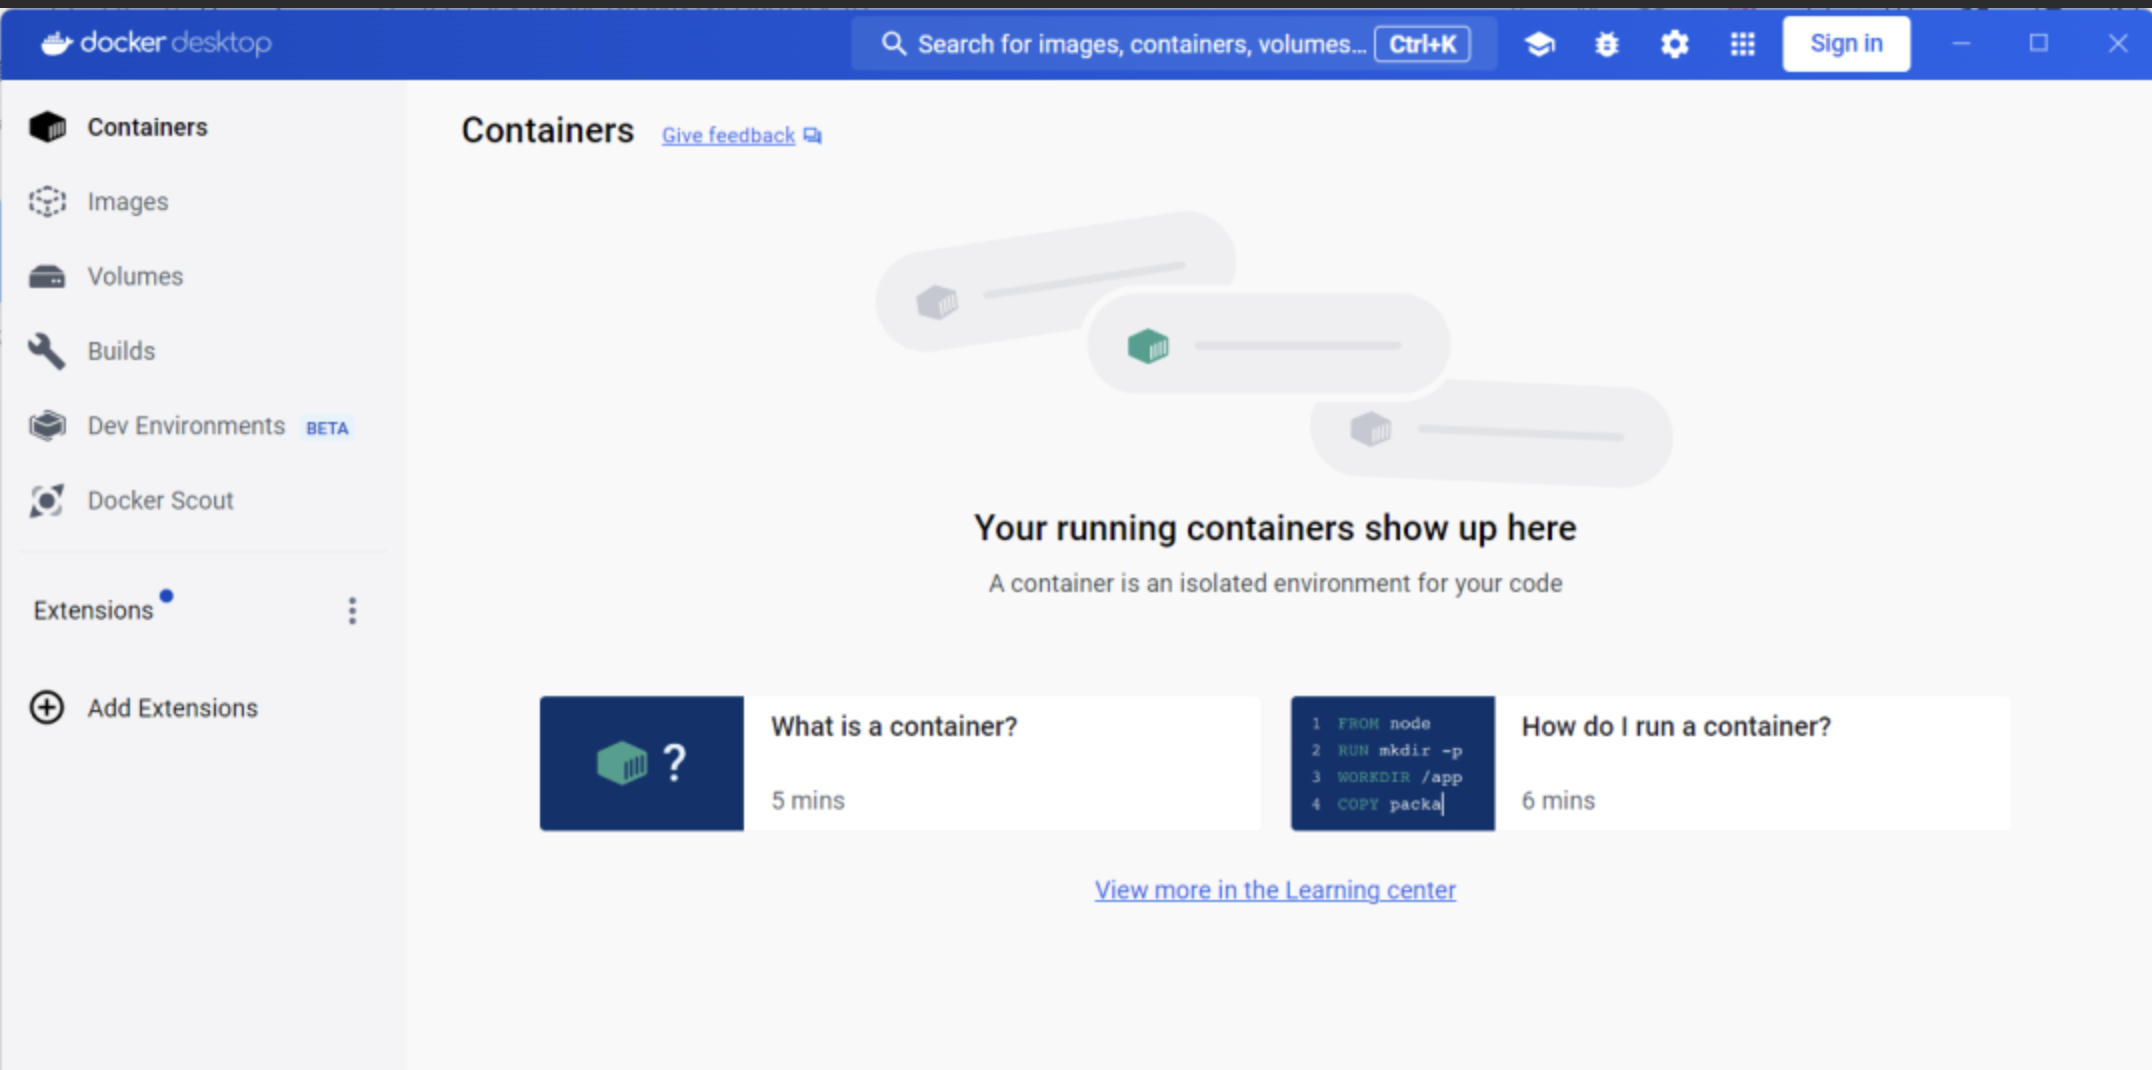Click the Extensions heading

tap(93, 610)
